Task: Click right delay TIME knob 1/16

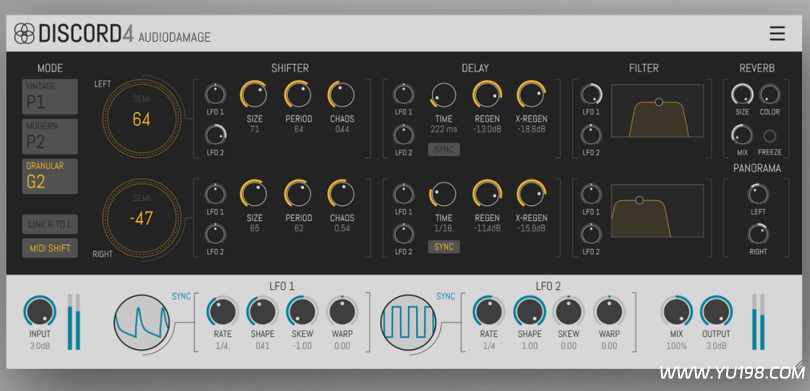Action: (x=444, y=194)
